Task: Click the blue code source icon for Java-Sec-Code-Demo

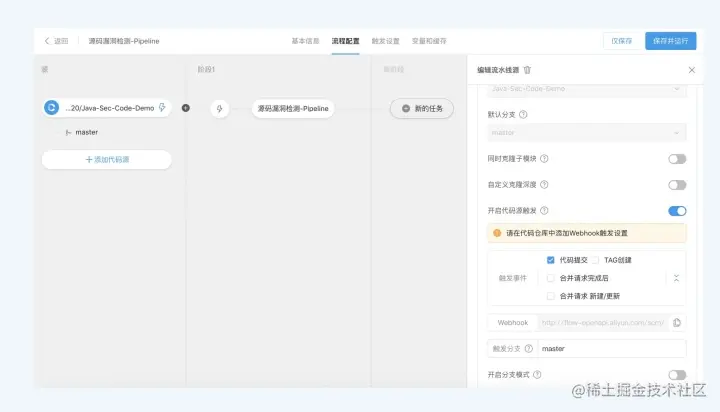Action: (x=51, y=107)
